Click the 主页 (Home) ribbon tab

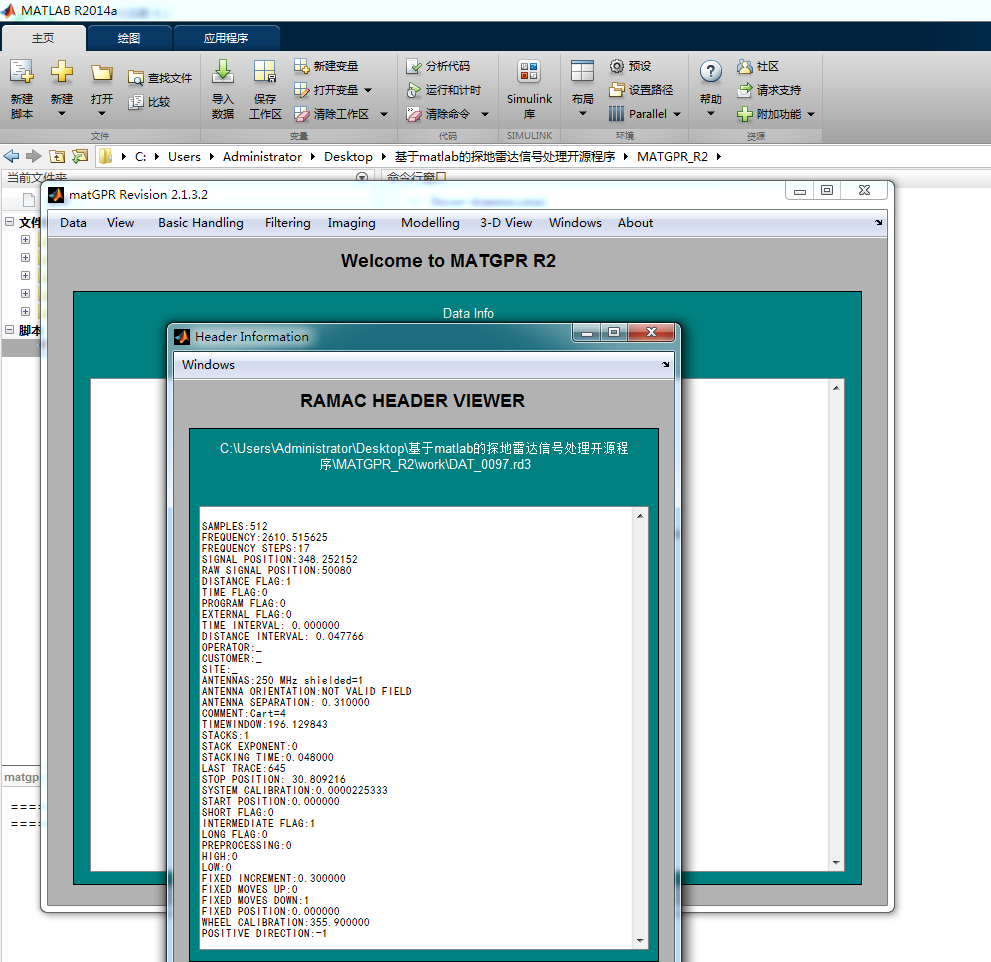tap(43, 38)
